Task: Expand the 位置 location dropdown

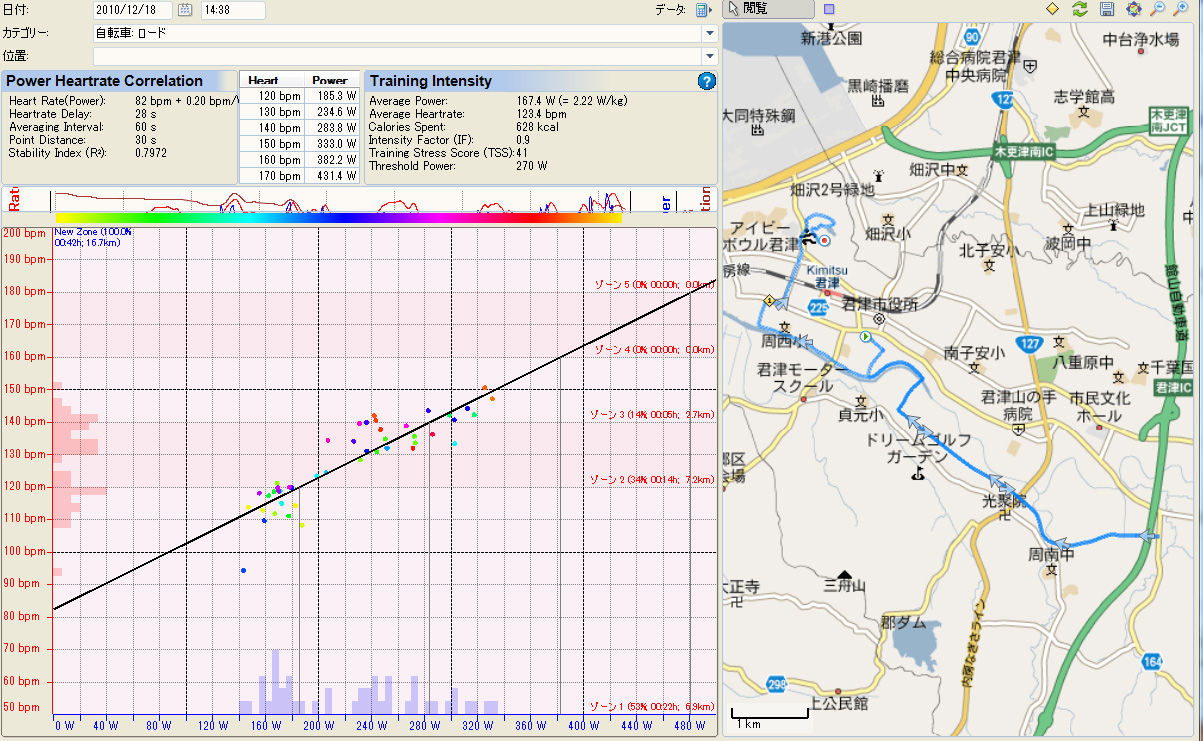Action: [x=709, y=56]
